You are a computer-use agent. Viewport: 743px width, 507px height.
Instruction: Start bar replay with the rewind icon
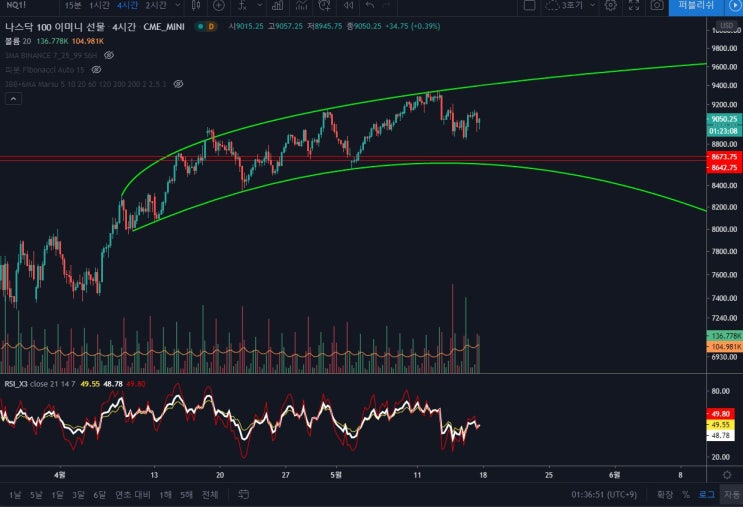coord(349,5)
